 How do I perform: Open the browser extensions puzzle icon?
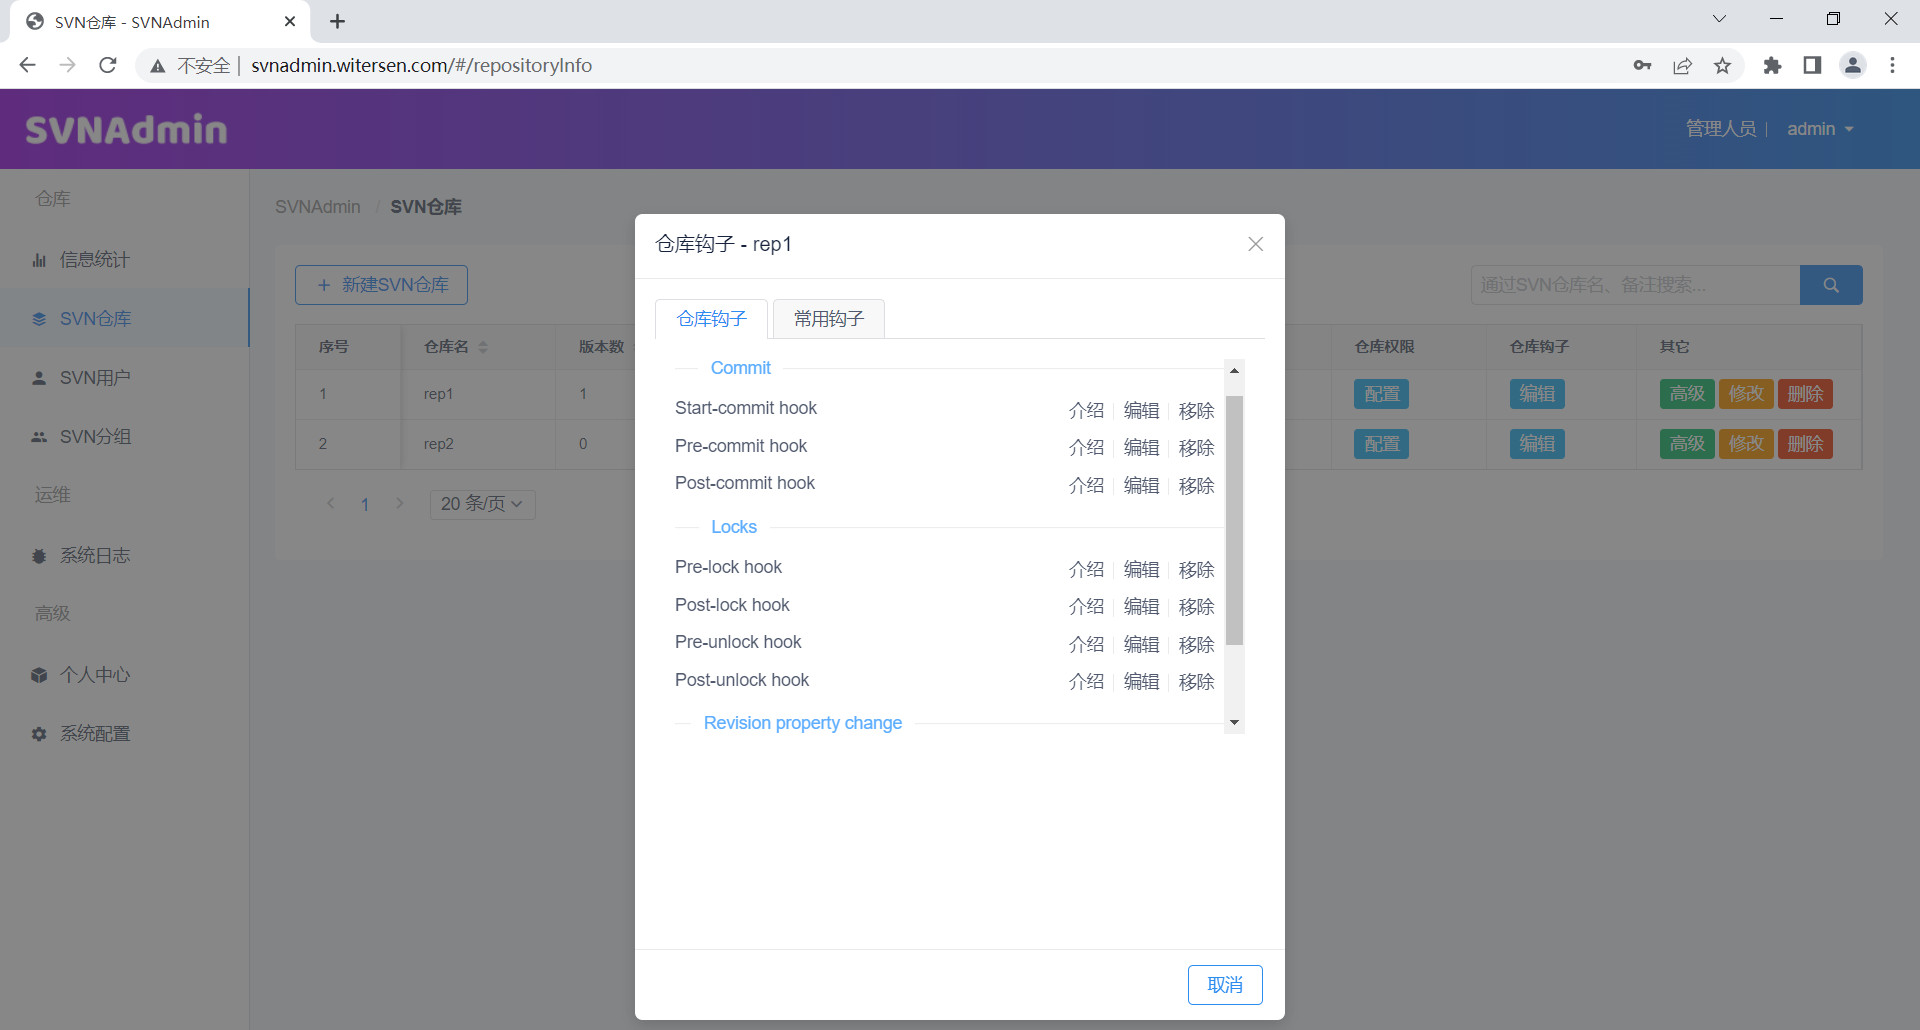tap(1772, 65)
